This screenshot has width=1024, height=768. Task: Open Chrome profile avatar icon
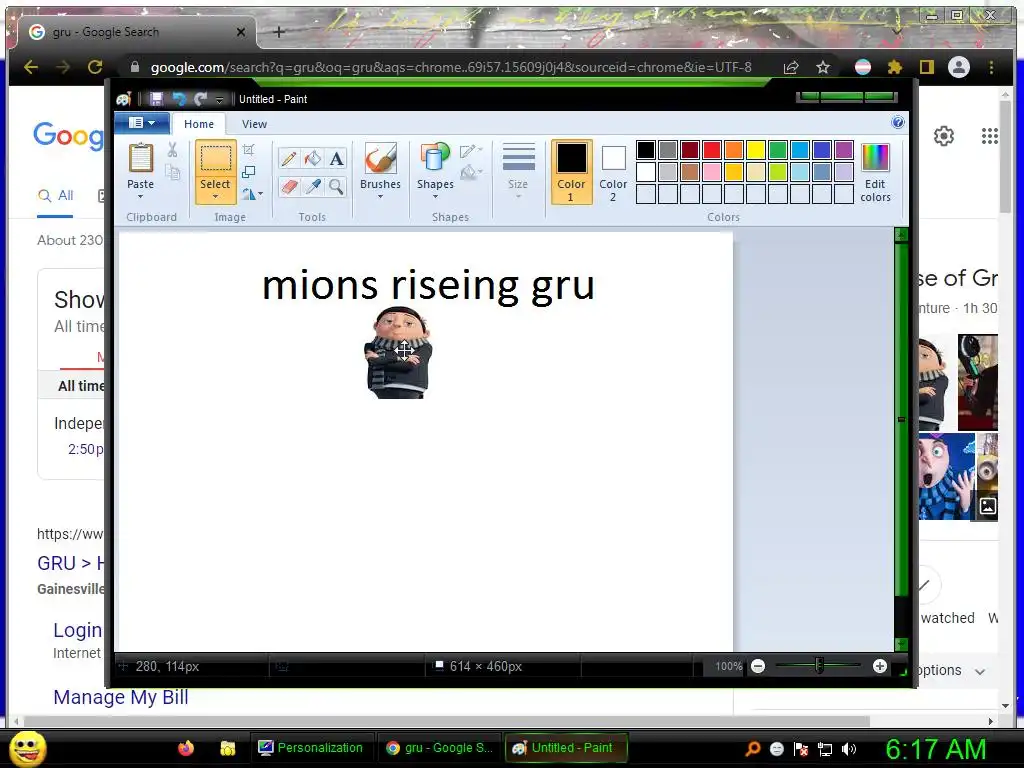tap(959, 67)
